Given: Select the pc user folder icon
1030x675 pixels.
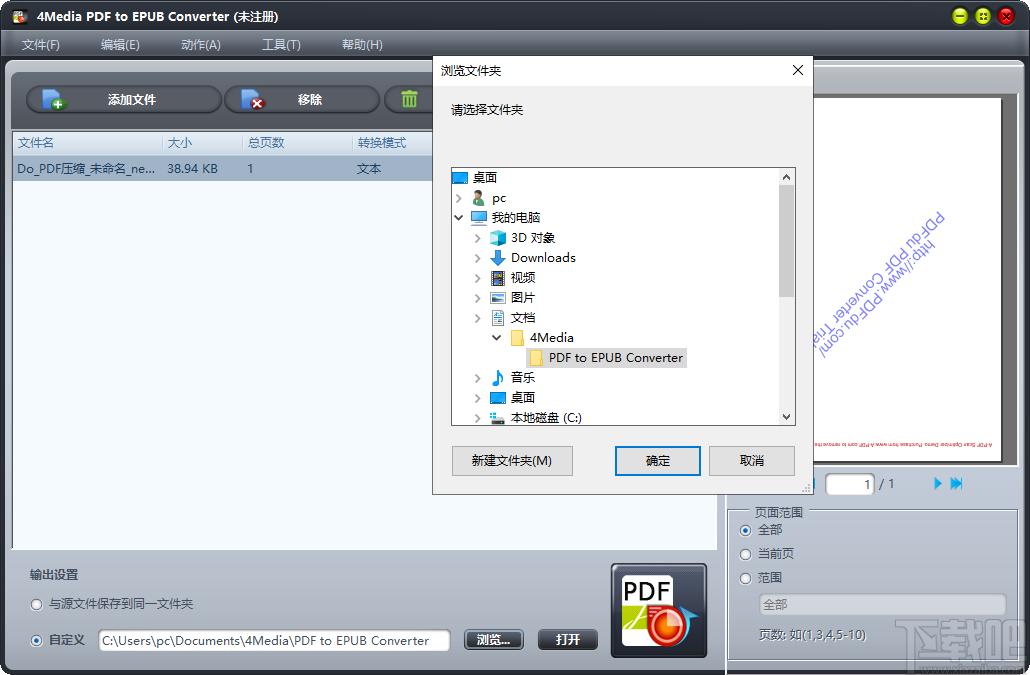Looking at the screenshot, I should [478, 198].
